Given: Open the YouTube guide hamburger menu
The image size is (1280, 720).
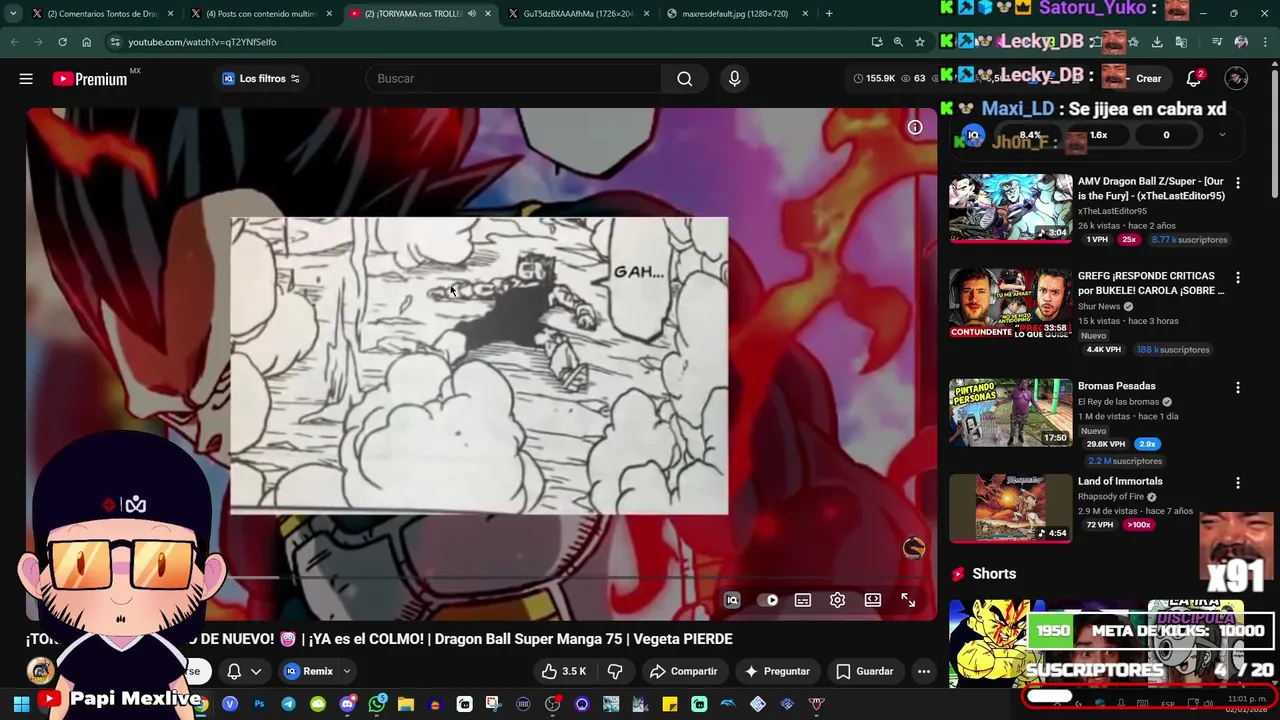Looking at the screenshot, I should [x=26, y=79].
